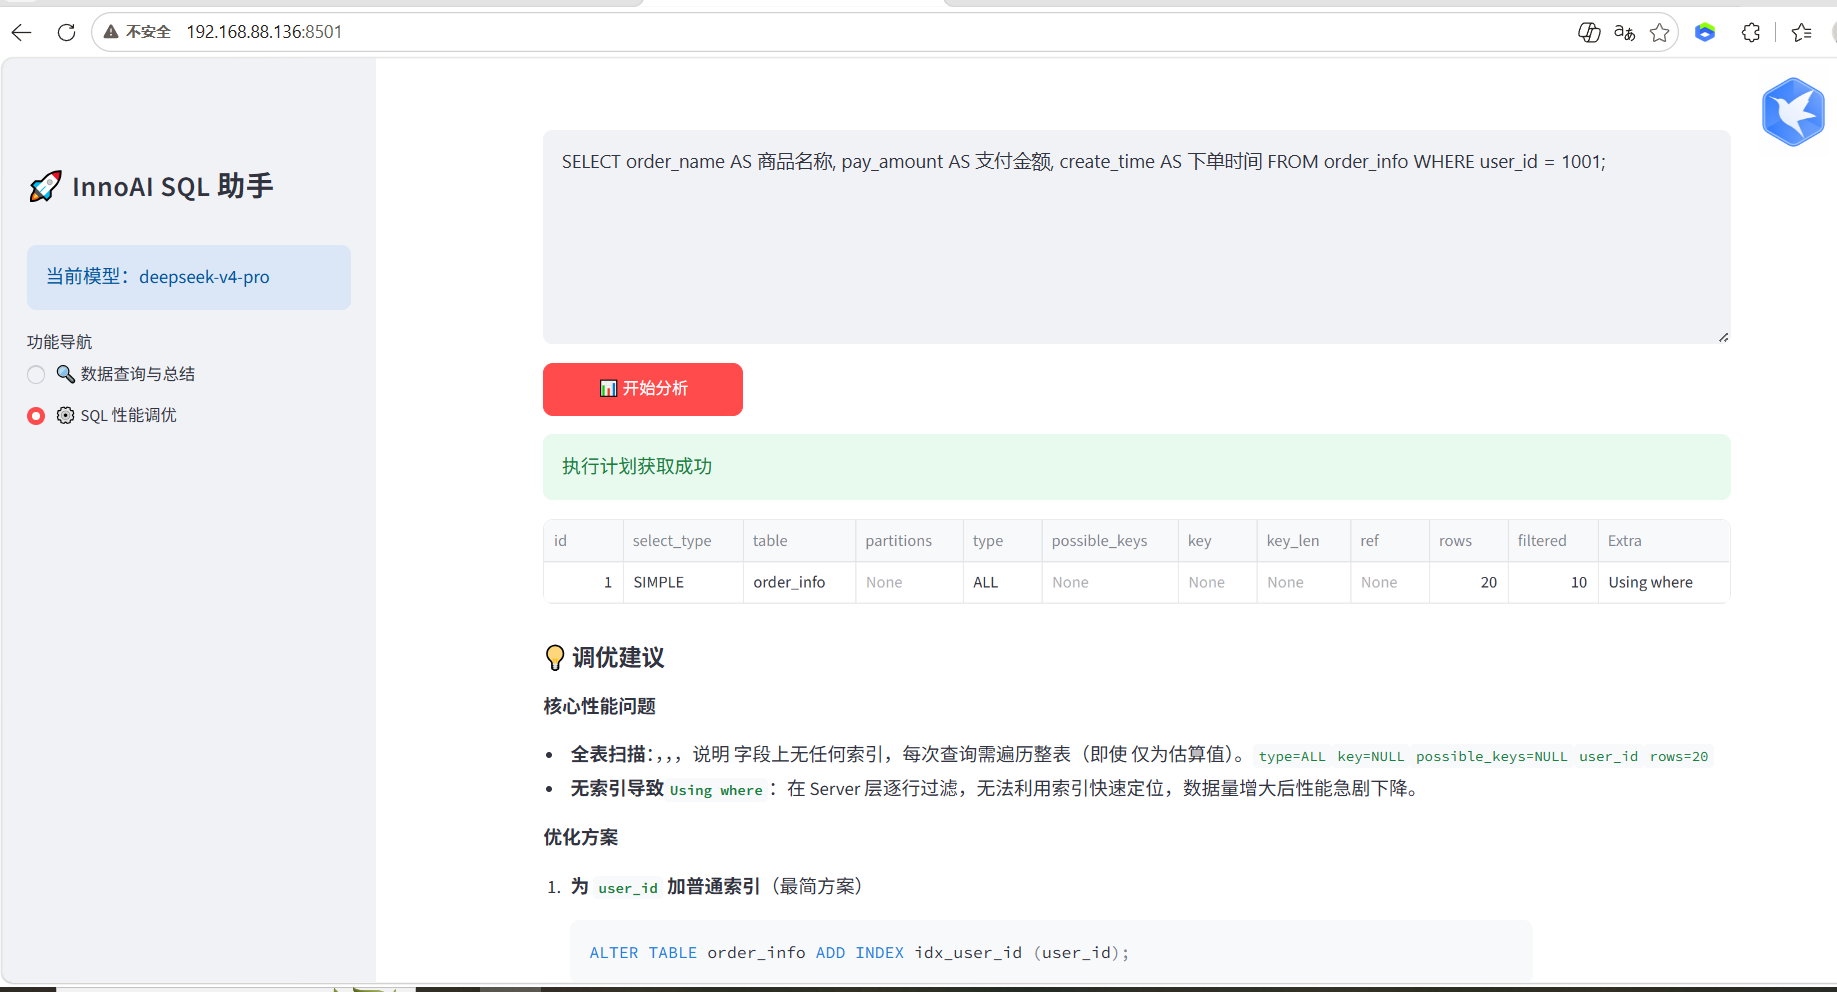Select the ALL type cell

pos(1002,582)
